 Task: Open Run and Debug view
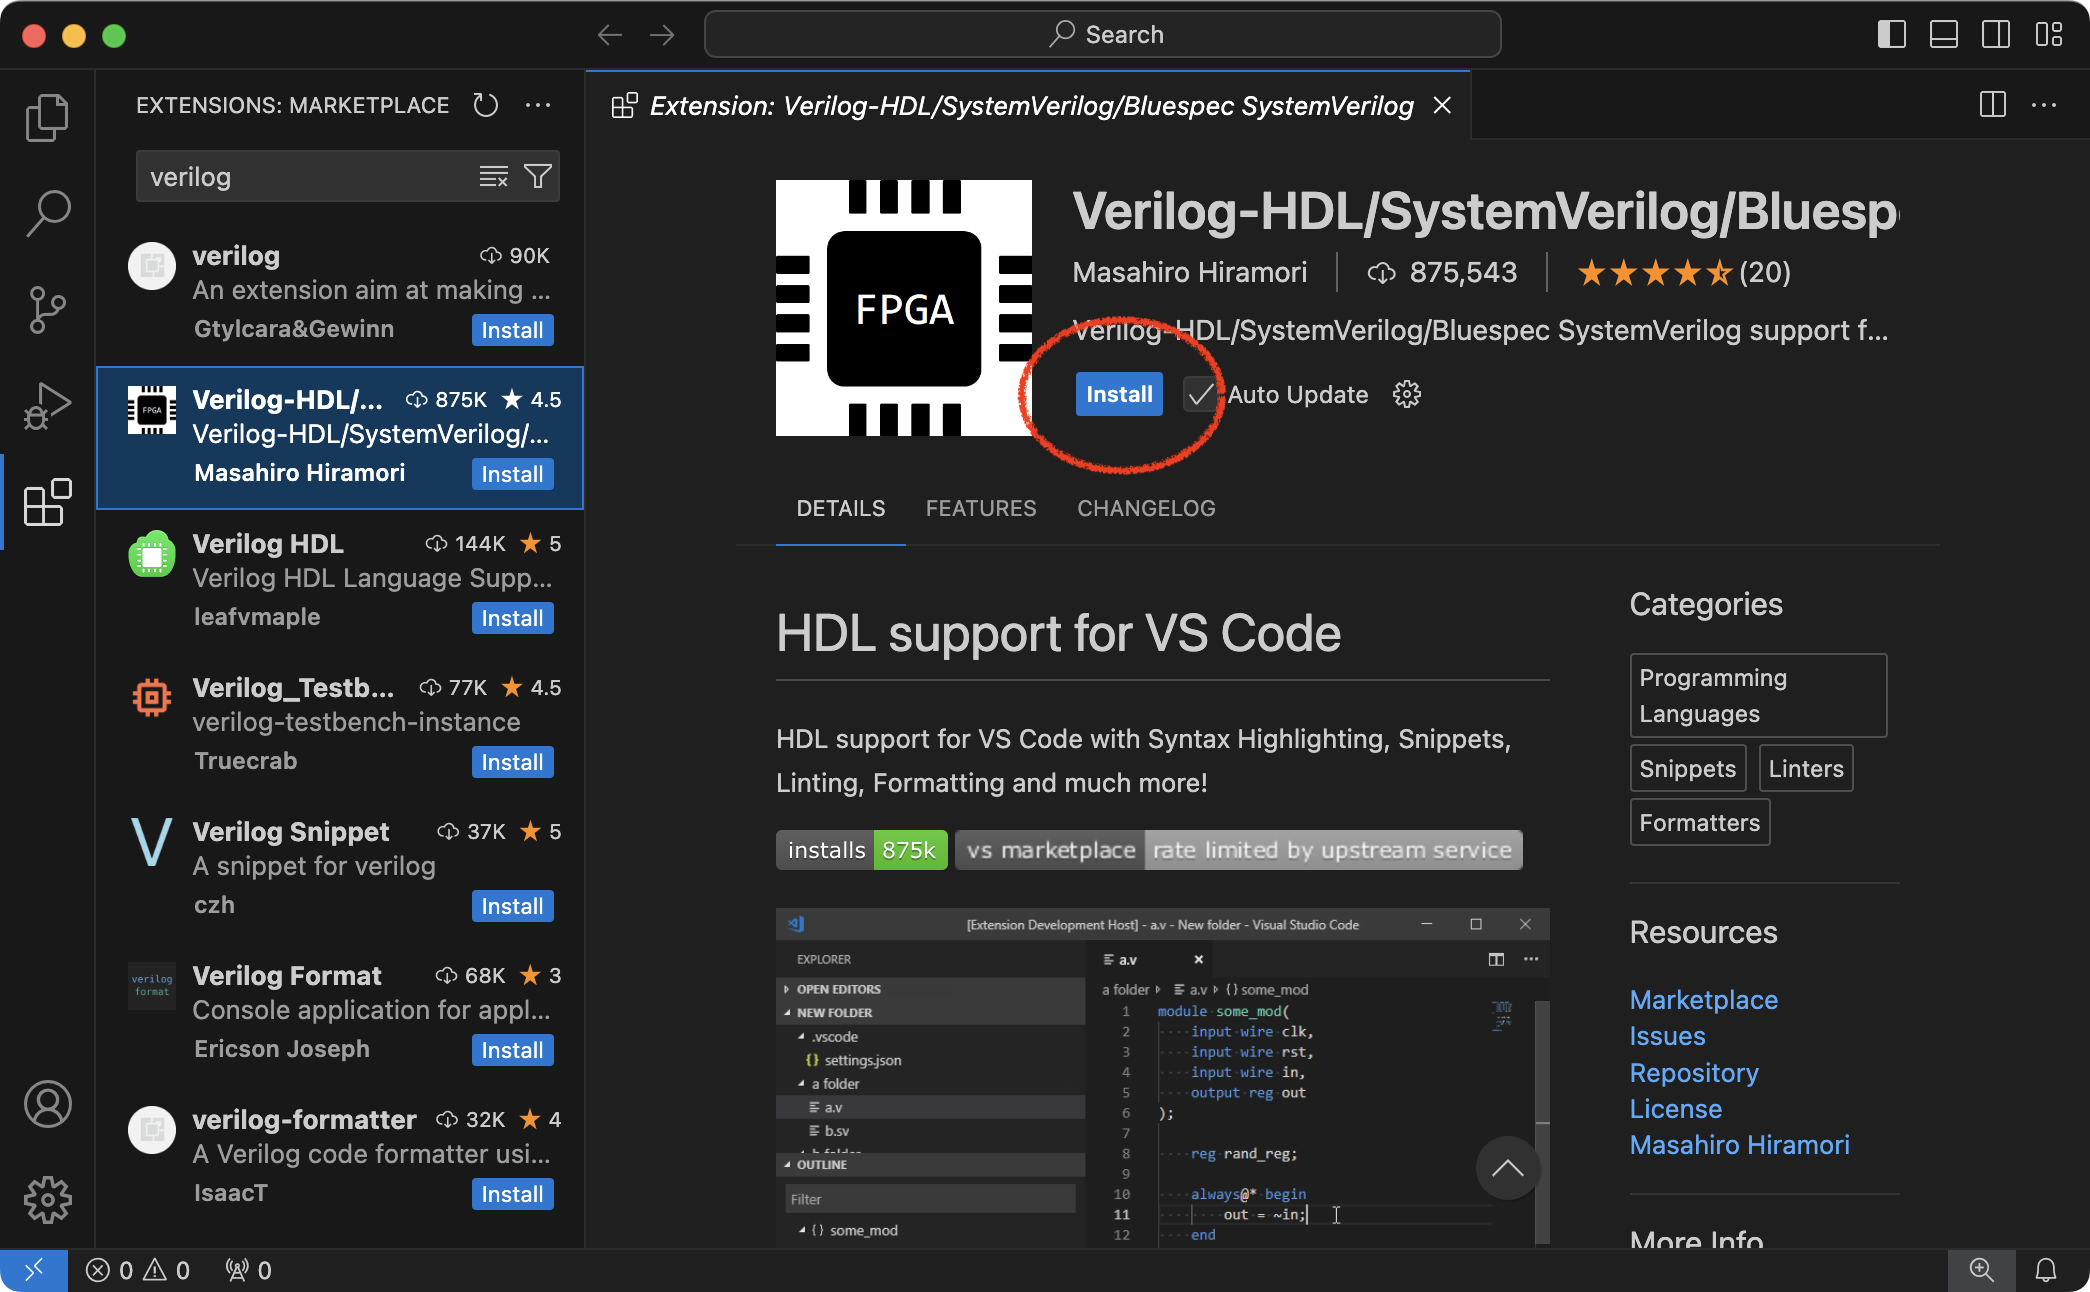click(x=47, y=405)
